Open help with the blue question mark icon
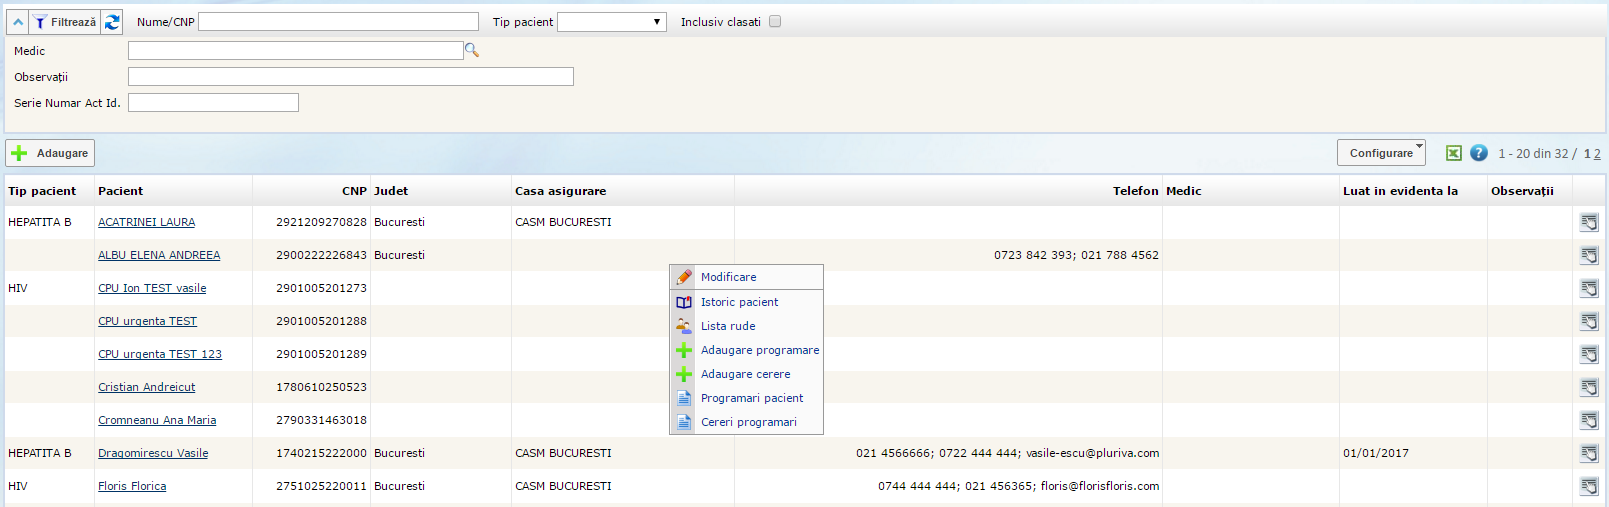This screenshot has height=507, width=1609. point(1479,153)
